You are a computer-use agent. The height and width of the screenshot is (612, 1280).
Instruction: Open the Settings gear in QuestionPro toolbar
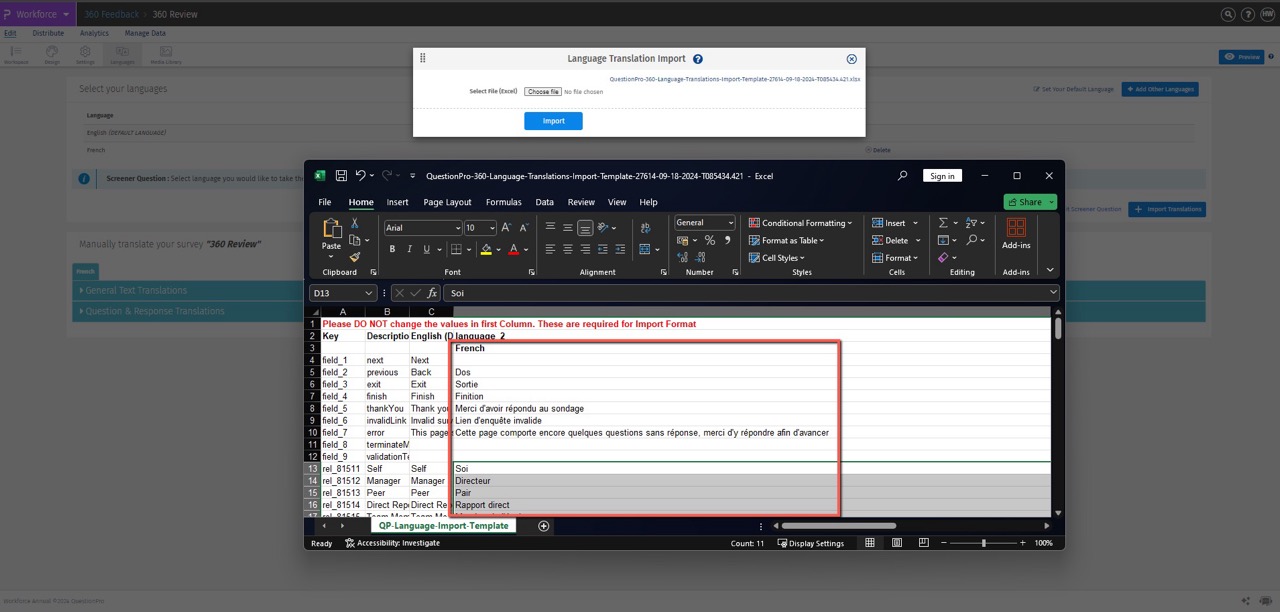click(86, 52)
